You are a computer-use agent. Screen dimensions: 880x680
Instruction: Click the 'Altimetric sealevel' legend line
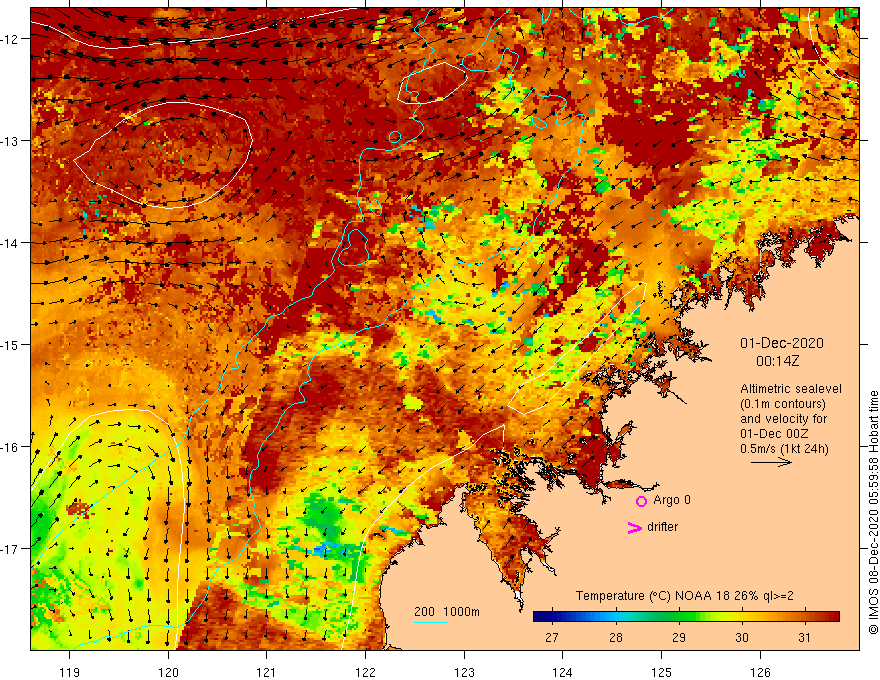[790, 389]
